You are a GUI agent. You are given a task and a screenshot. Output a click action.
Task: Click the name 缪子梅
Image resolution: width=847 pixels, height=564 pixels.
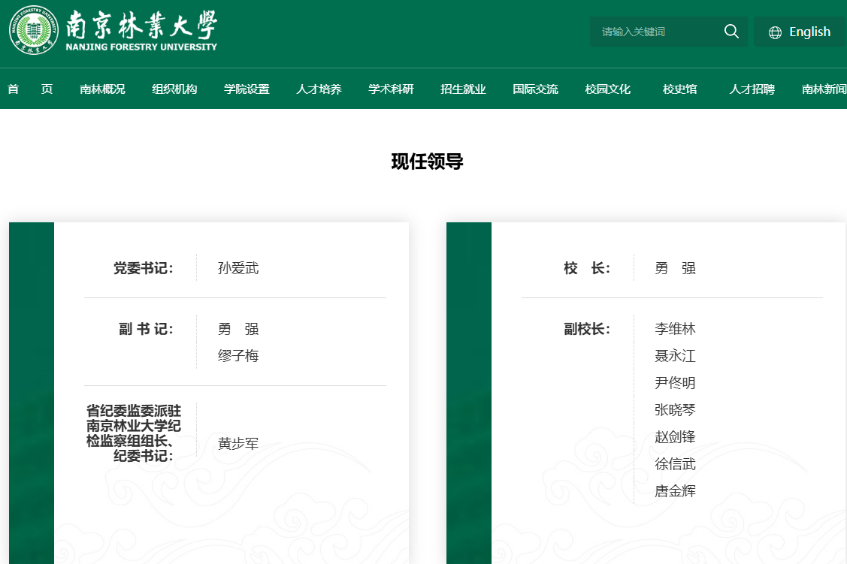(x=238, y=355)
